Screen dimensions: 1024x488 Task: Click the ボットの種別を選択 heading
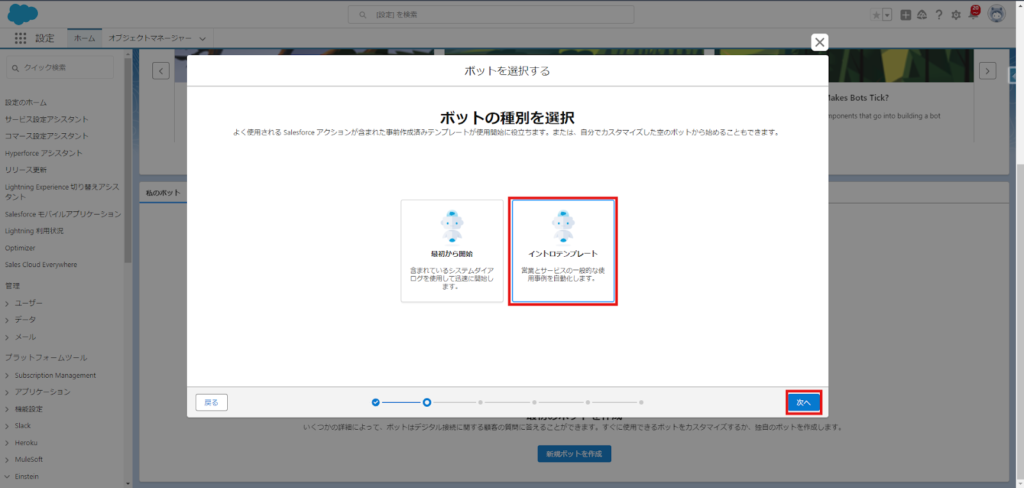click(507, 118)
